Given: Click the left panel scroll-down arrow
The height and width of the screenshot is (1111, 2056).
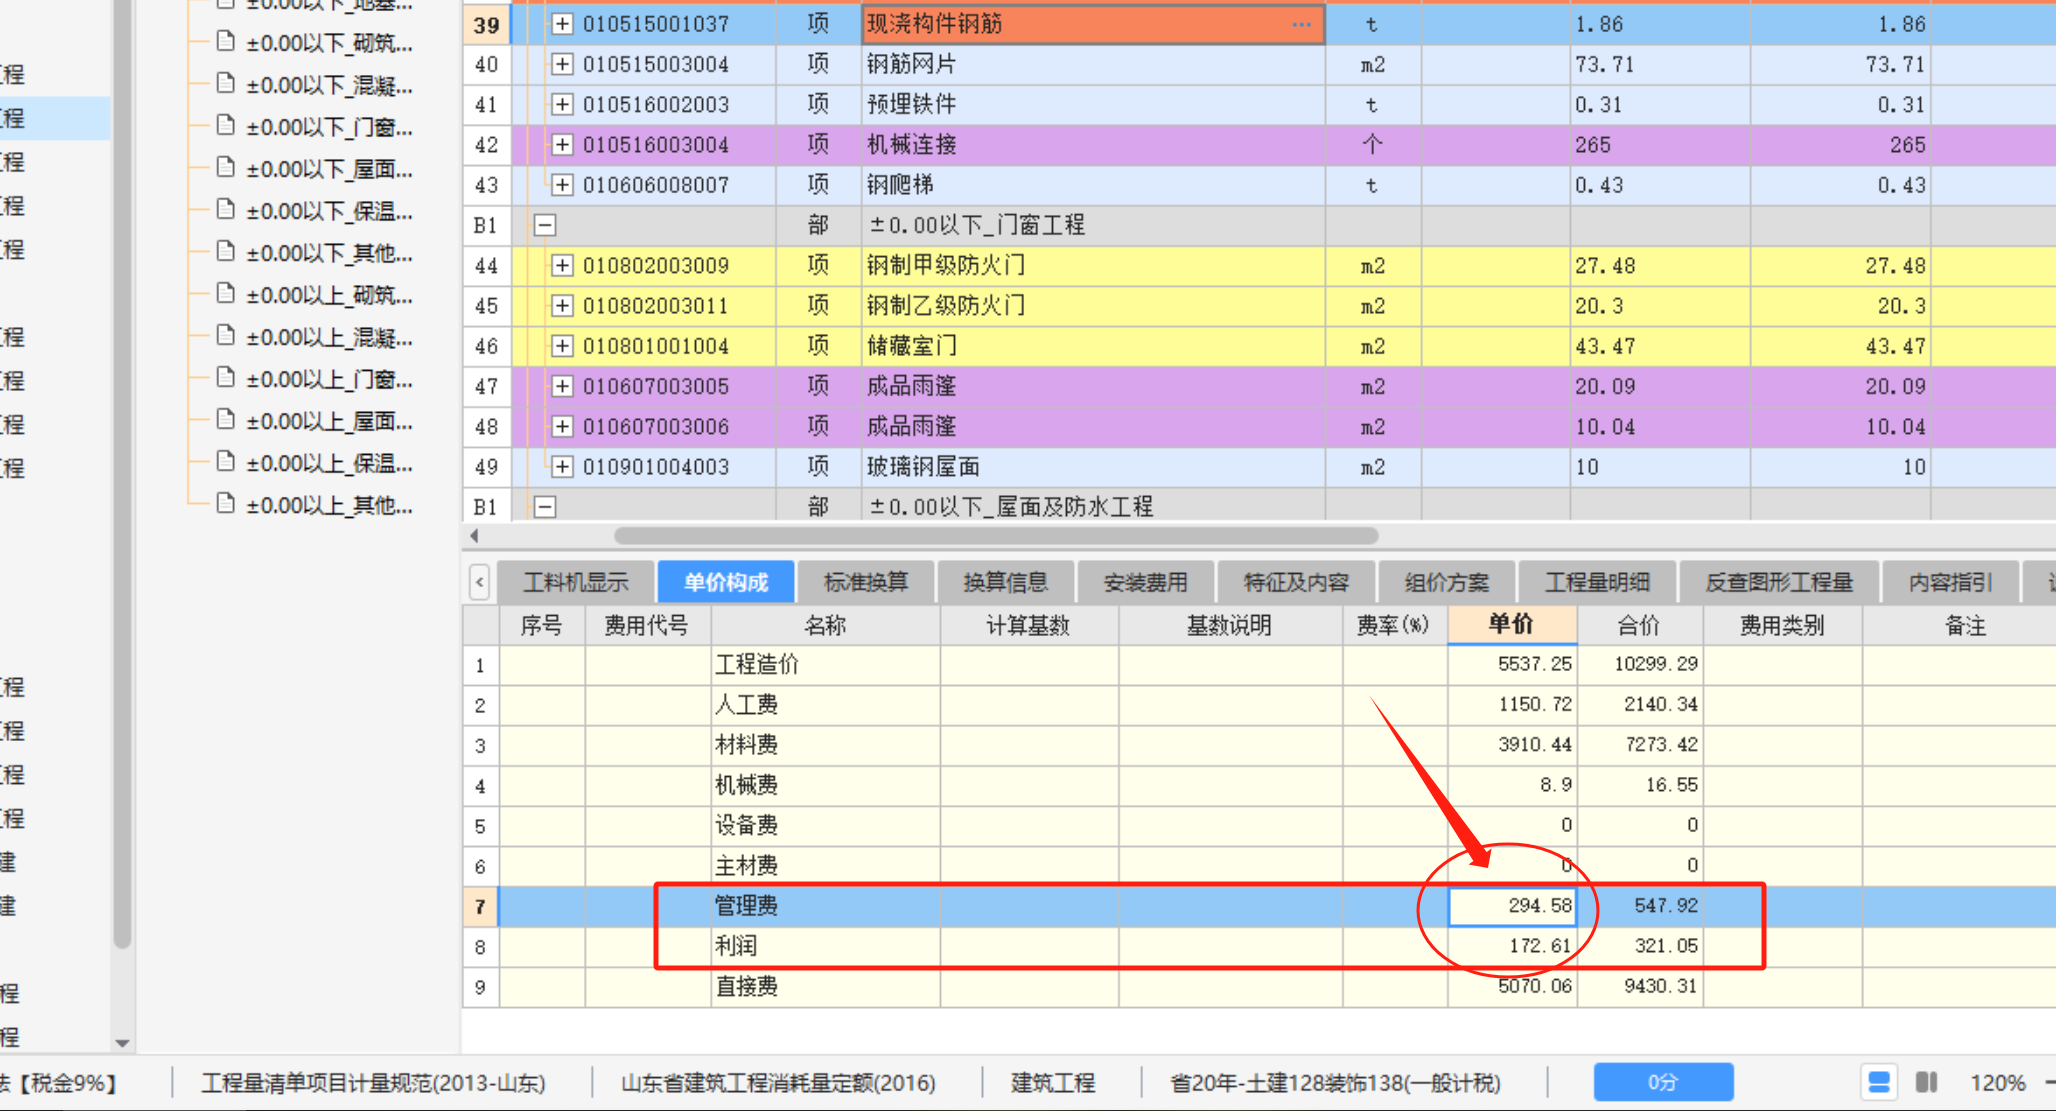Looking at the screenshot, I should tap(122, 1043).
